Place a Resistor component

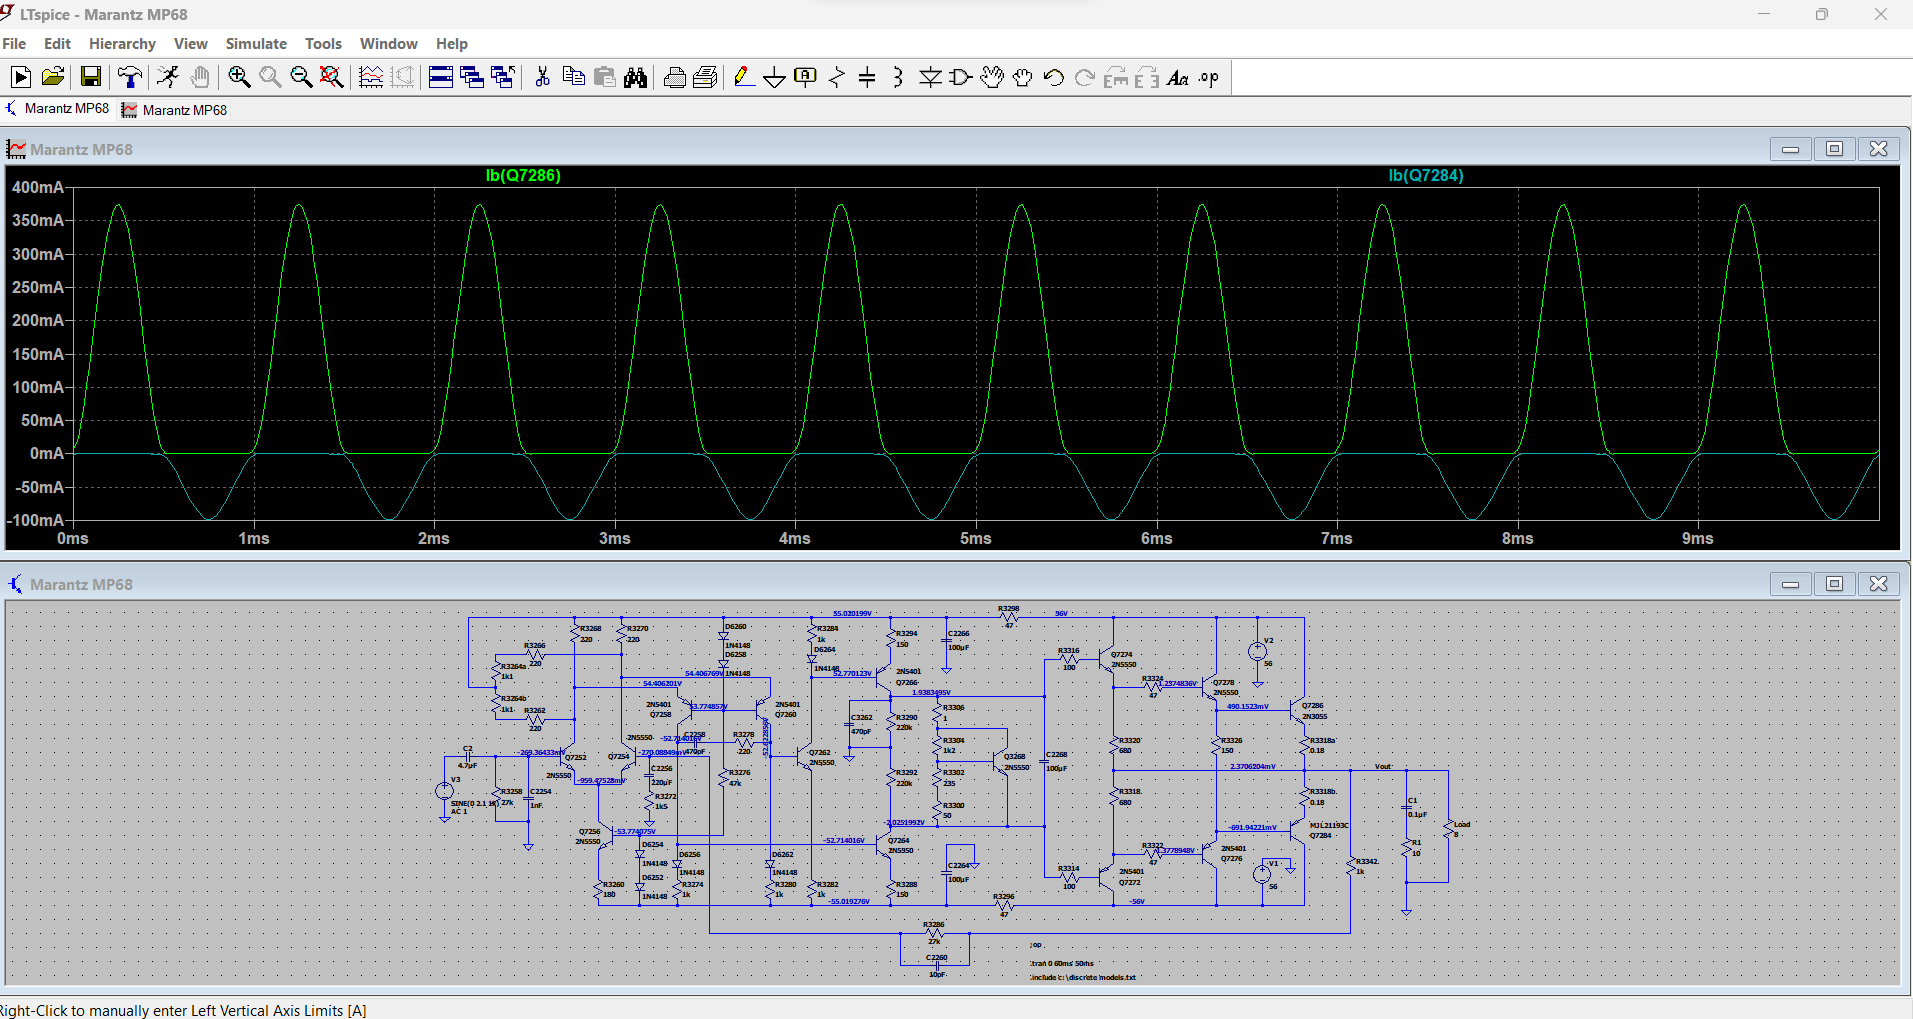837,78
